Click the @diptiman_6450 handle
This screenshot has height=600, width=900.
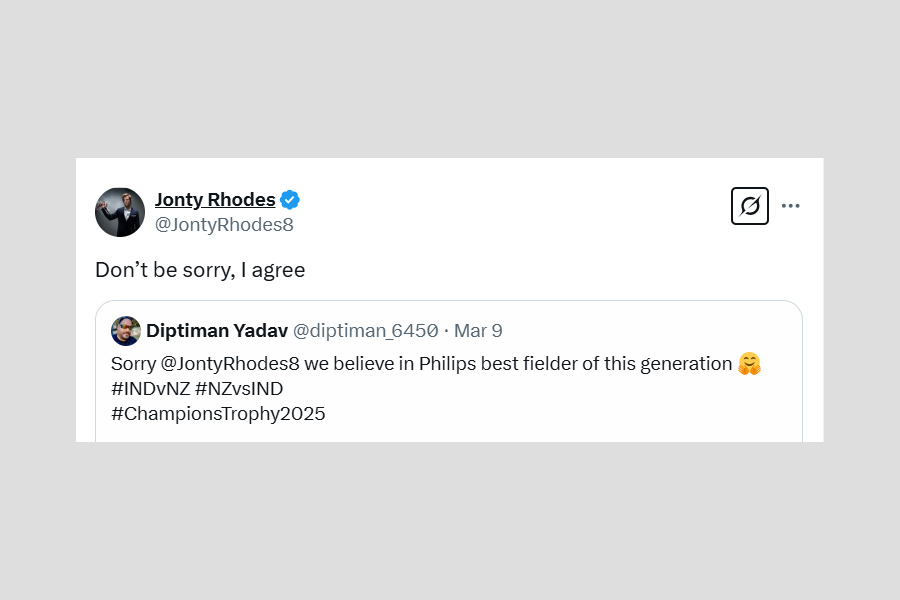click(365, 331)
